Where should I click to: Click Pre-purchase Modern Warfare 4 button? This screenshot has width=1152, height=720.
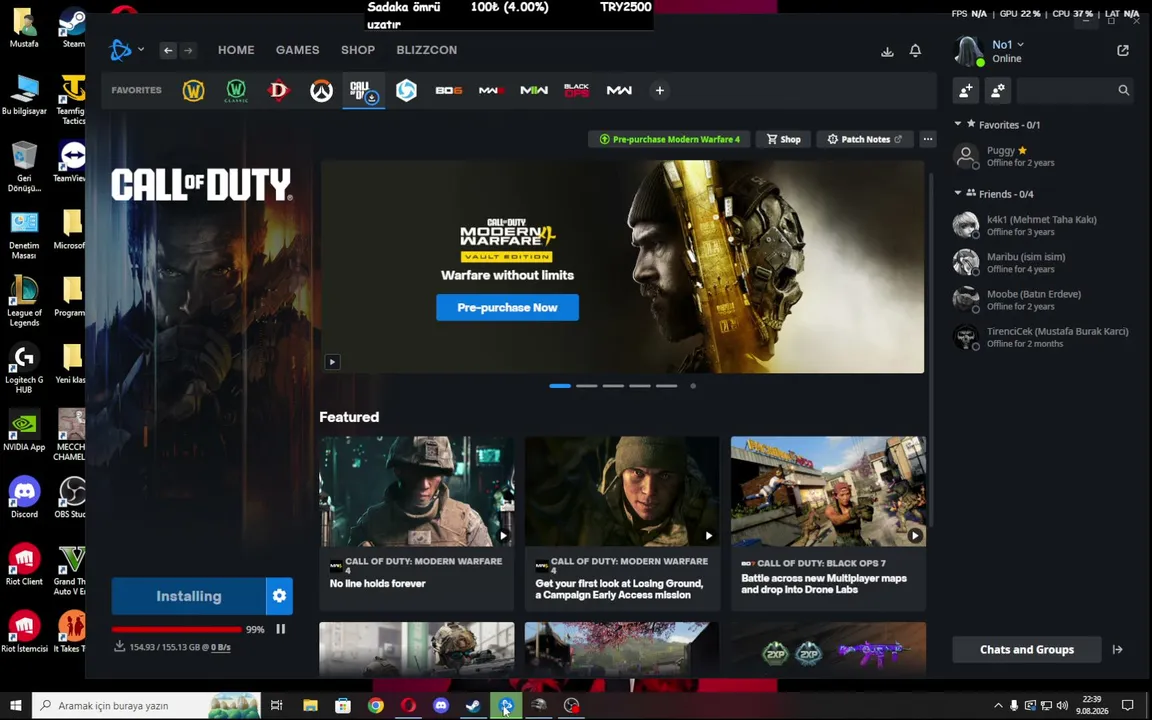[669, 139]
